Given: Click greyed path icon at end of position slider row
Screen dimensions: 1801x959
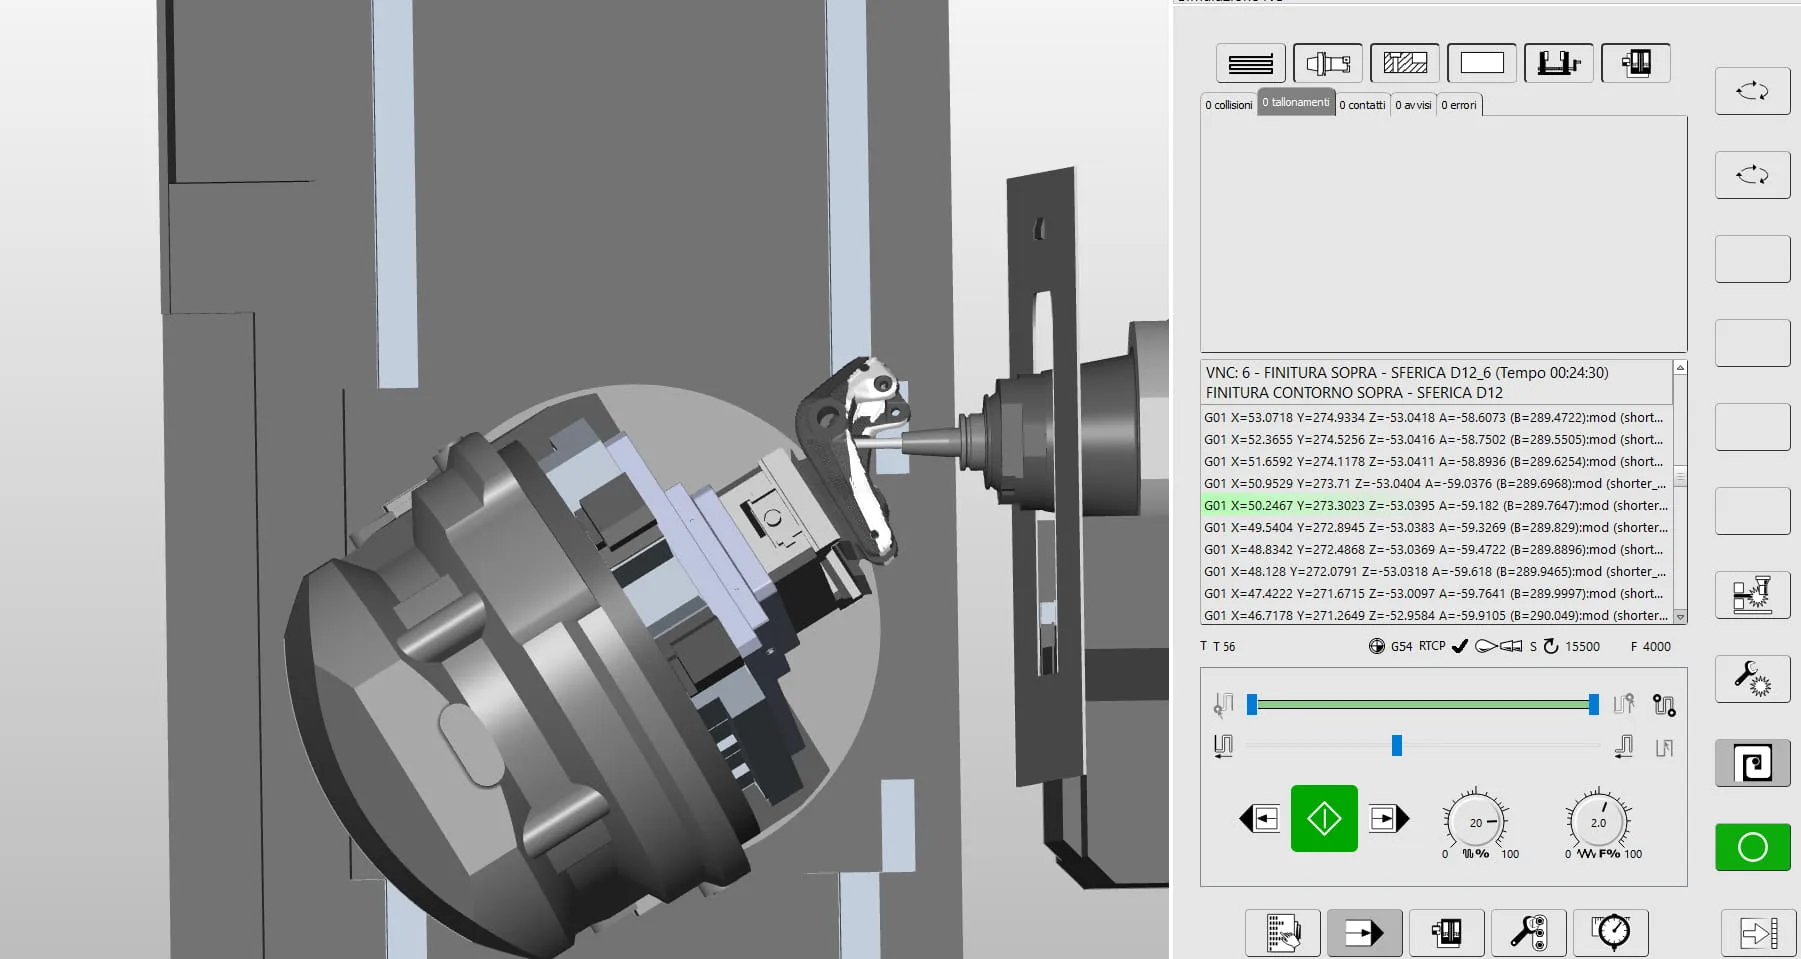Looking at the screenshot, I should pyautogui.click(x=1664, y=747).
